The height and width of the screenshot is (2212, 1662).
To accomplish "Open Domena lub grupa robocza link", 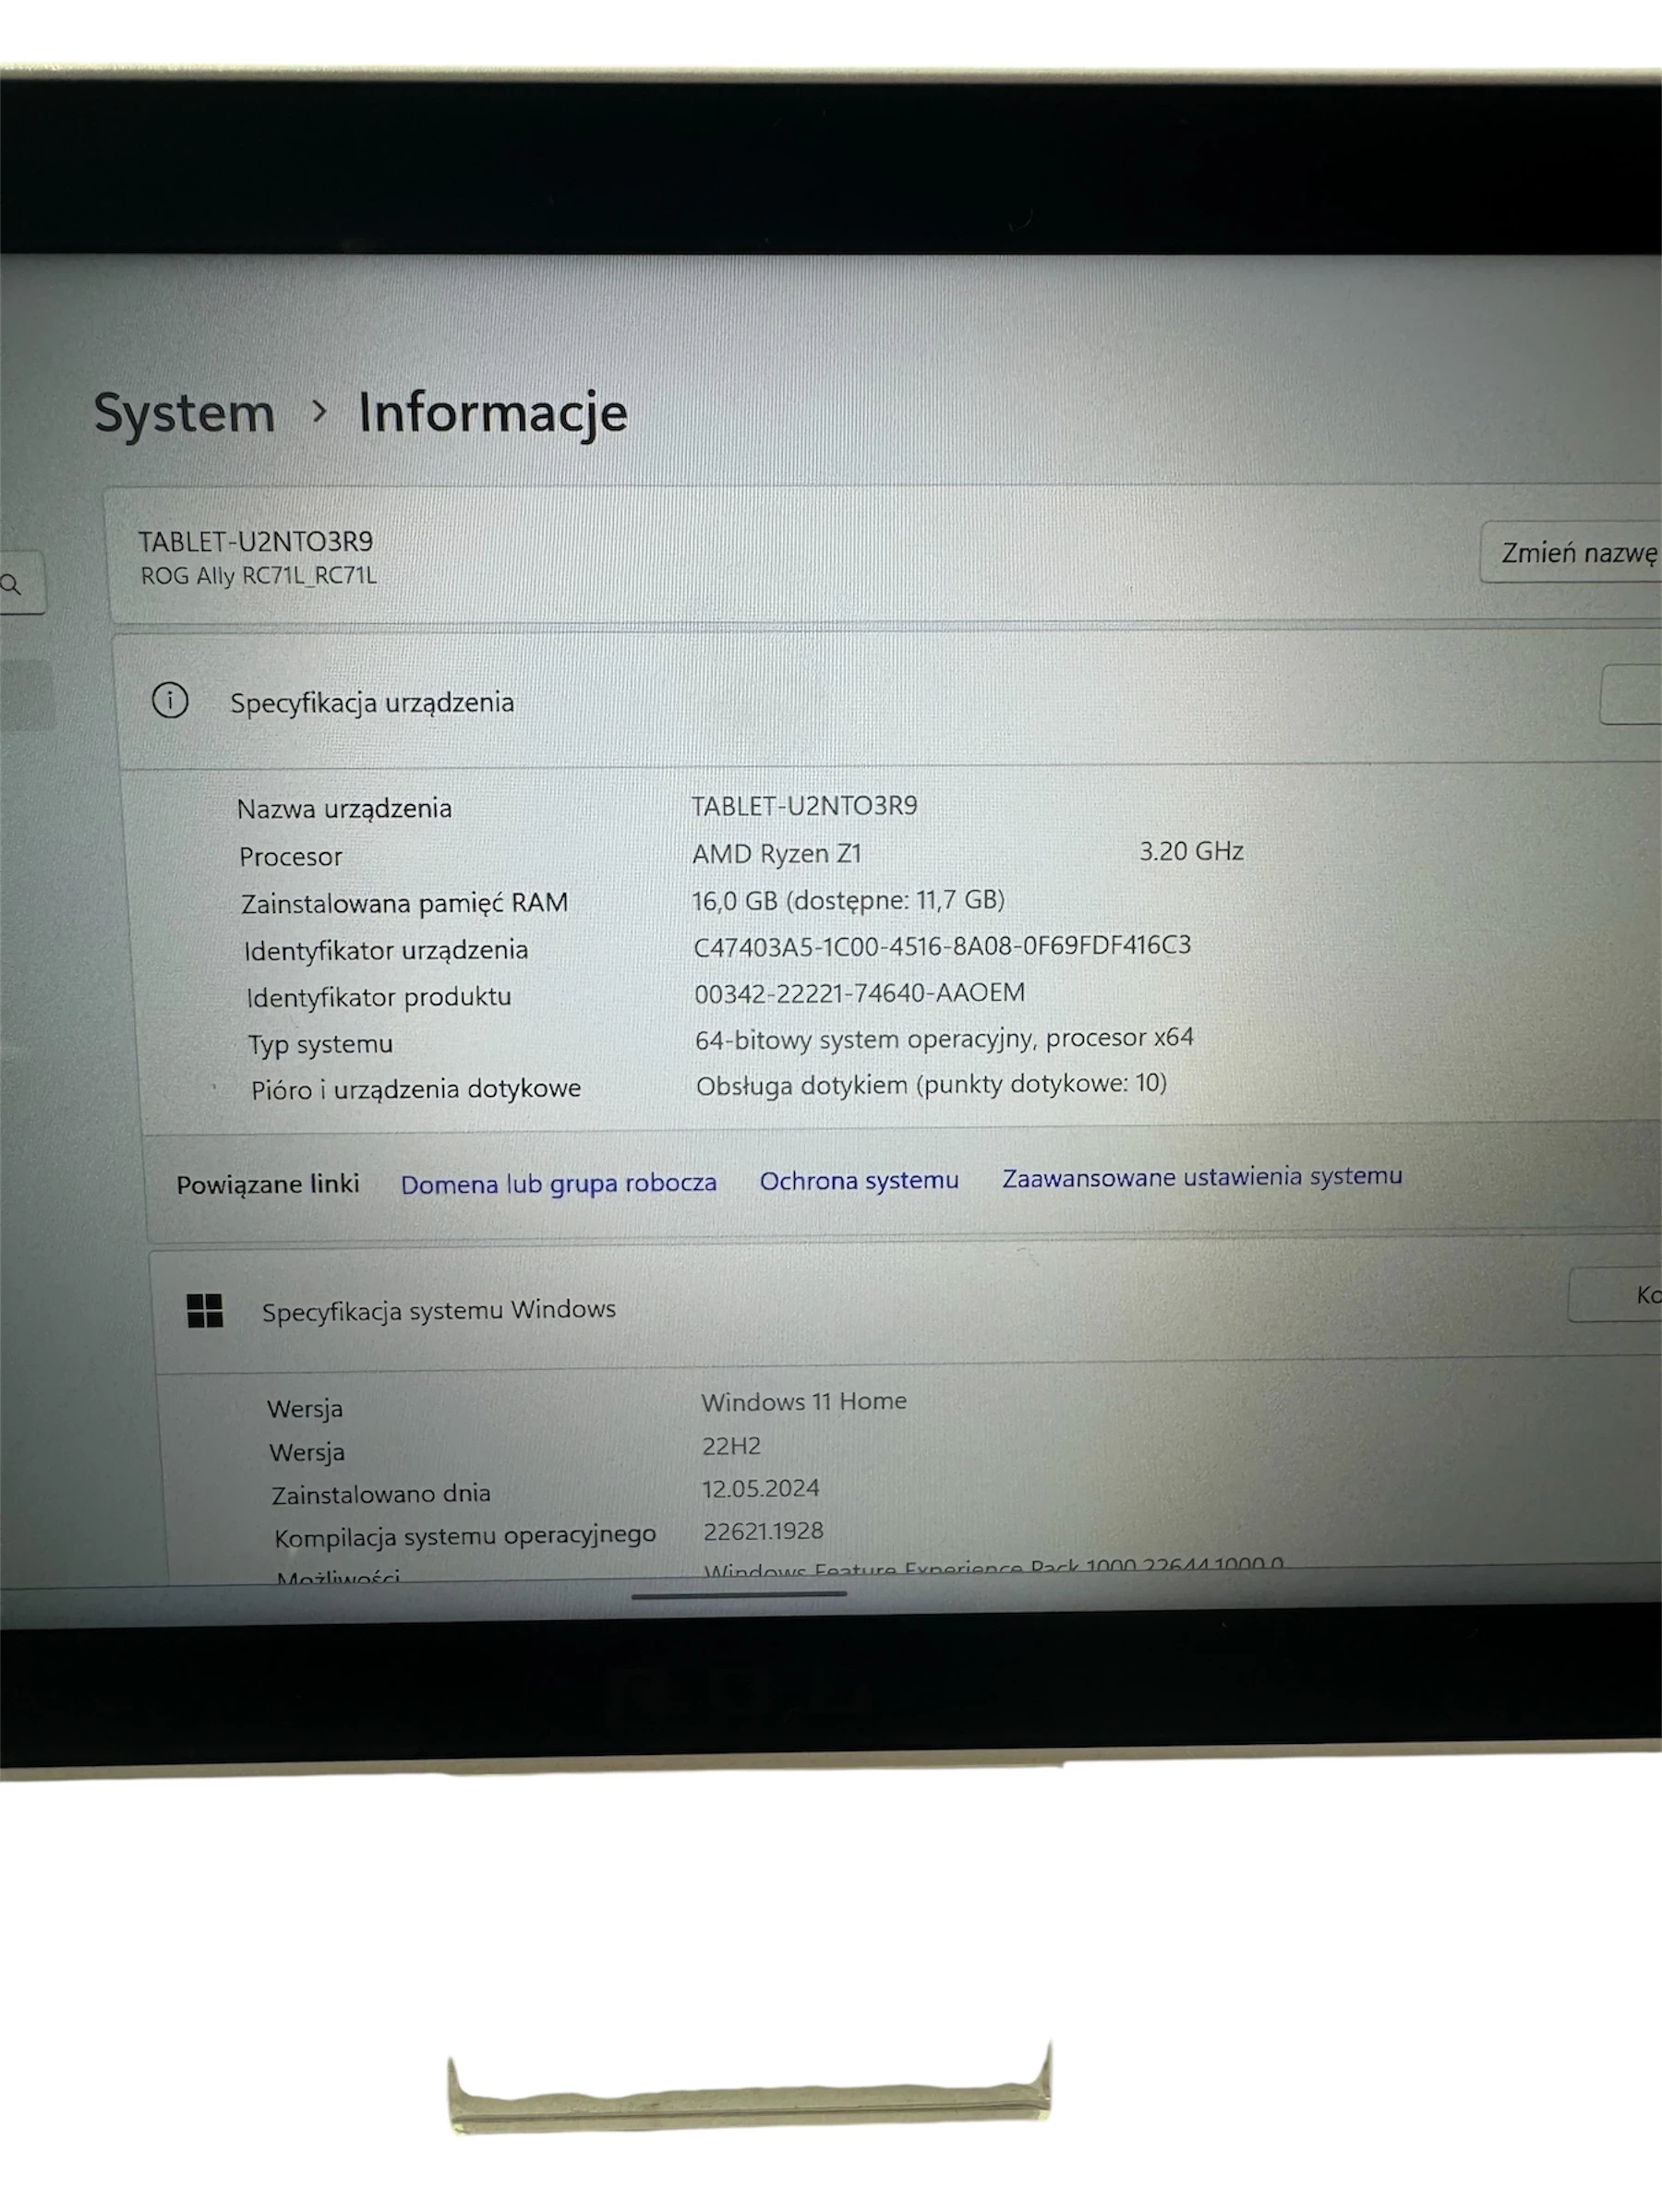I will pos(558,1183).
